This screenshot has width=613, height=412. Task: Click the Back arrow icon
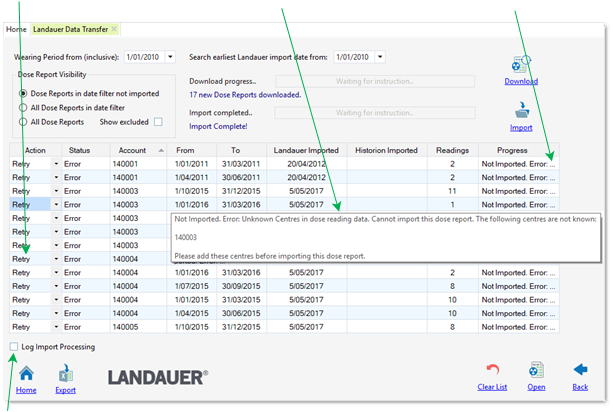pyautogui.click(x=580, y=370)
